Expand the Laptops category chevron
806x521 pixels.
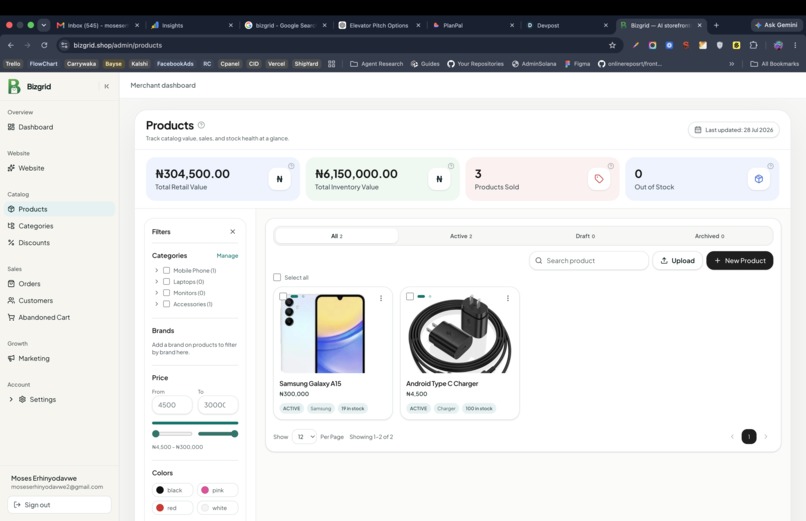[x=156, y=282]
